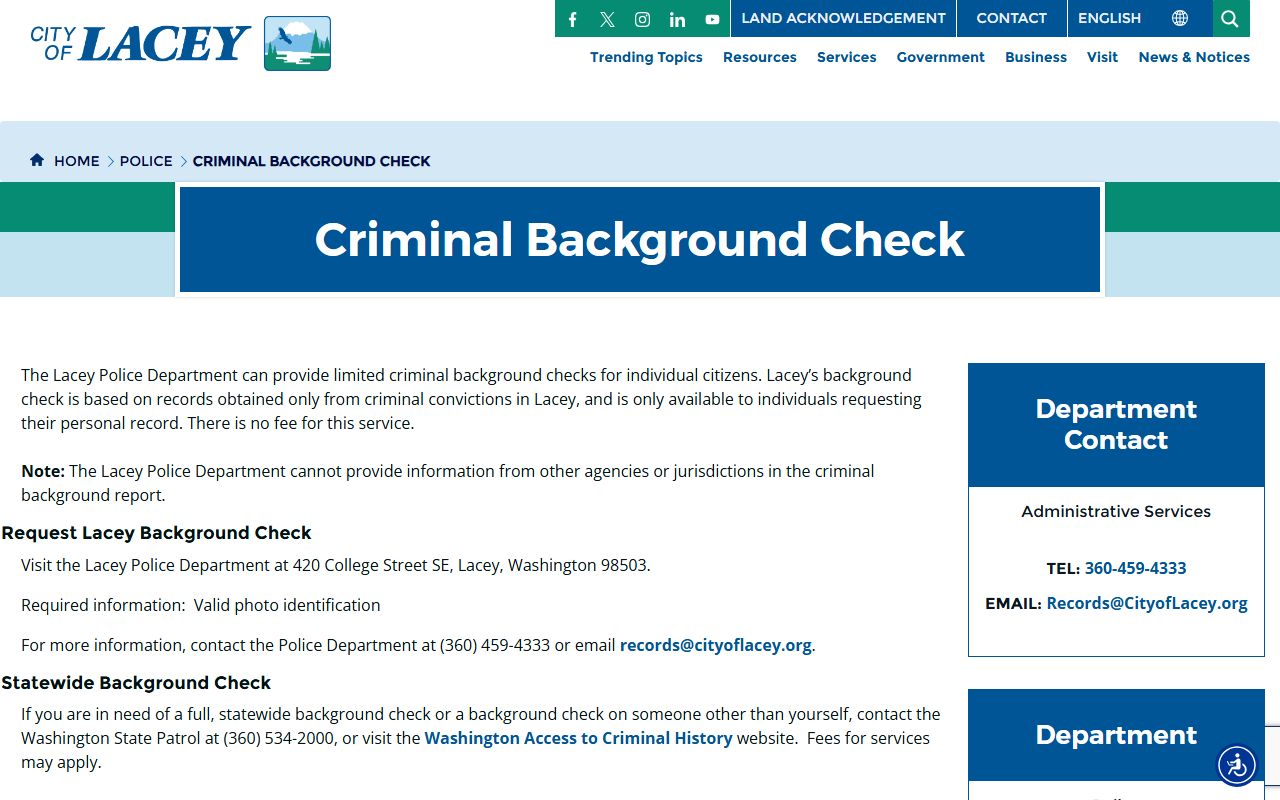Screen dimensions: 1280x800
Task: Open the Land Acknowledgement page
Action: tap(843, 18)
